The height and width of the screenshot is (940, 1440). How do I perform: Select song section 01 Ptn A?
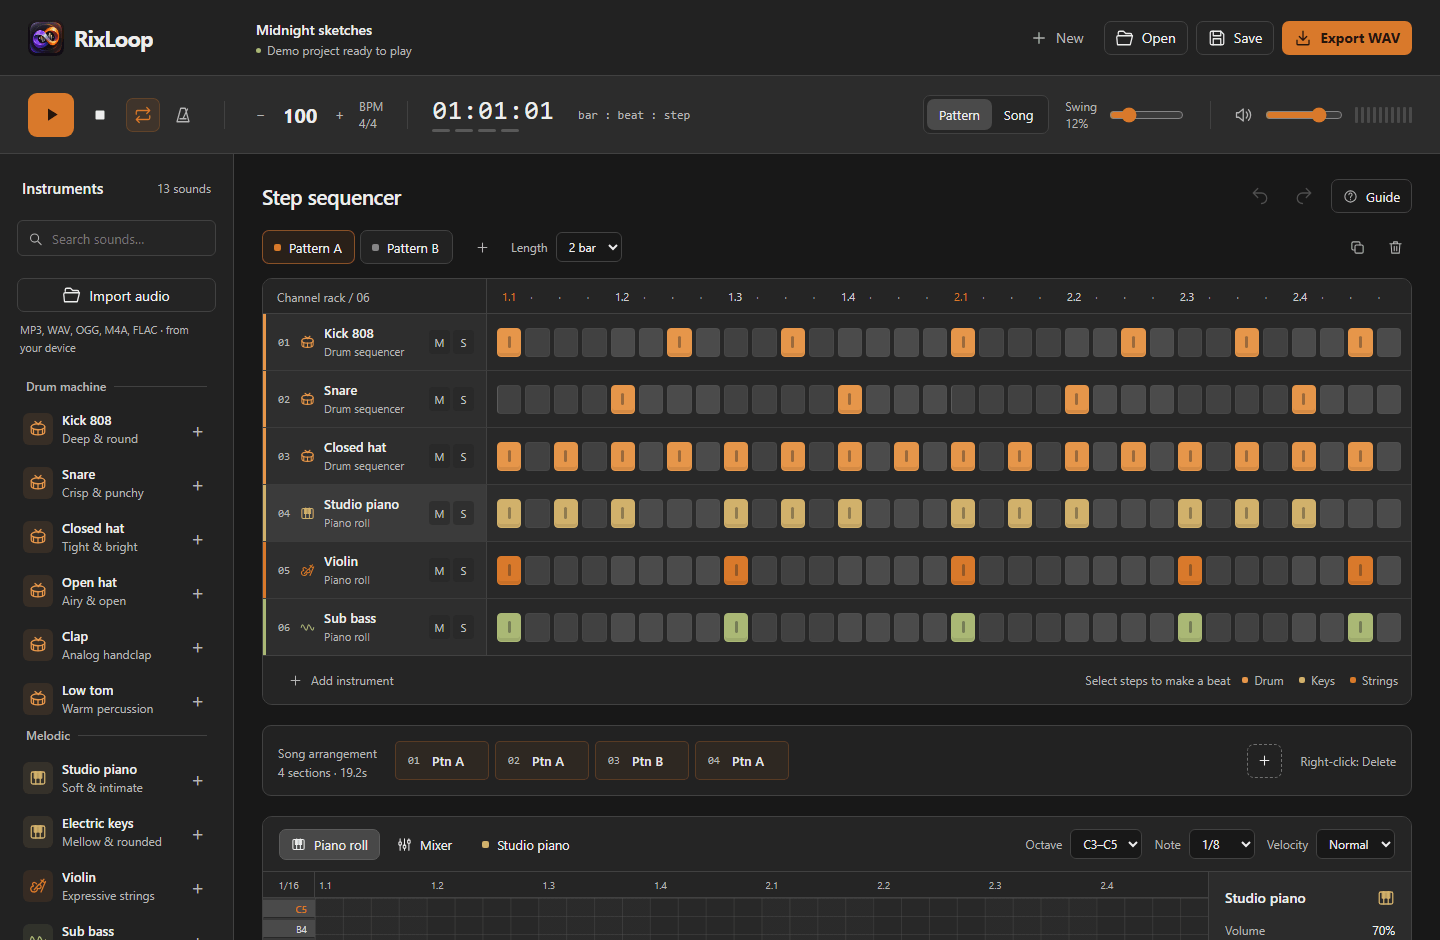click(442, 761)
